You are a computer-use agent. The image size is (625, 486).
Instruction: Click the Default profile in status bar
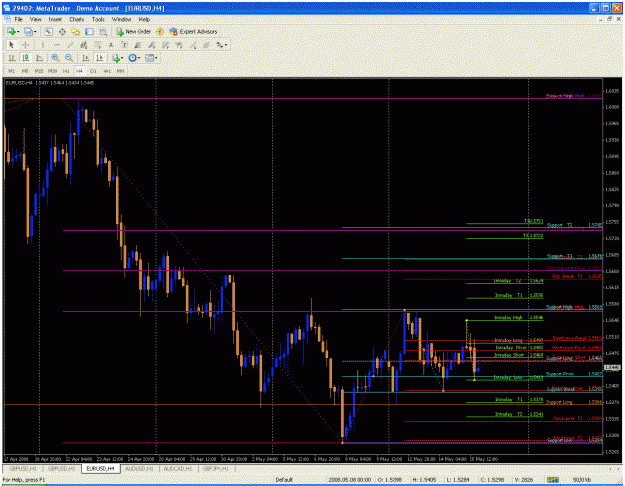tap(284, 480)
